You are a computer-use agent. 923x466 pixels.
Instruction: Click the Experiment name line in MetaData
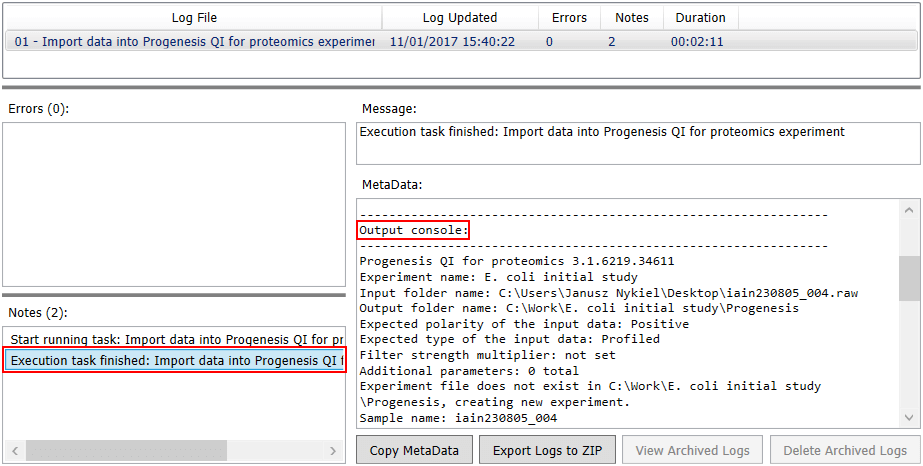(498, 277)
